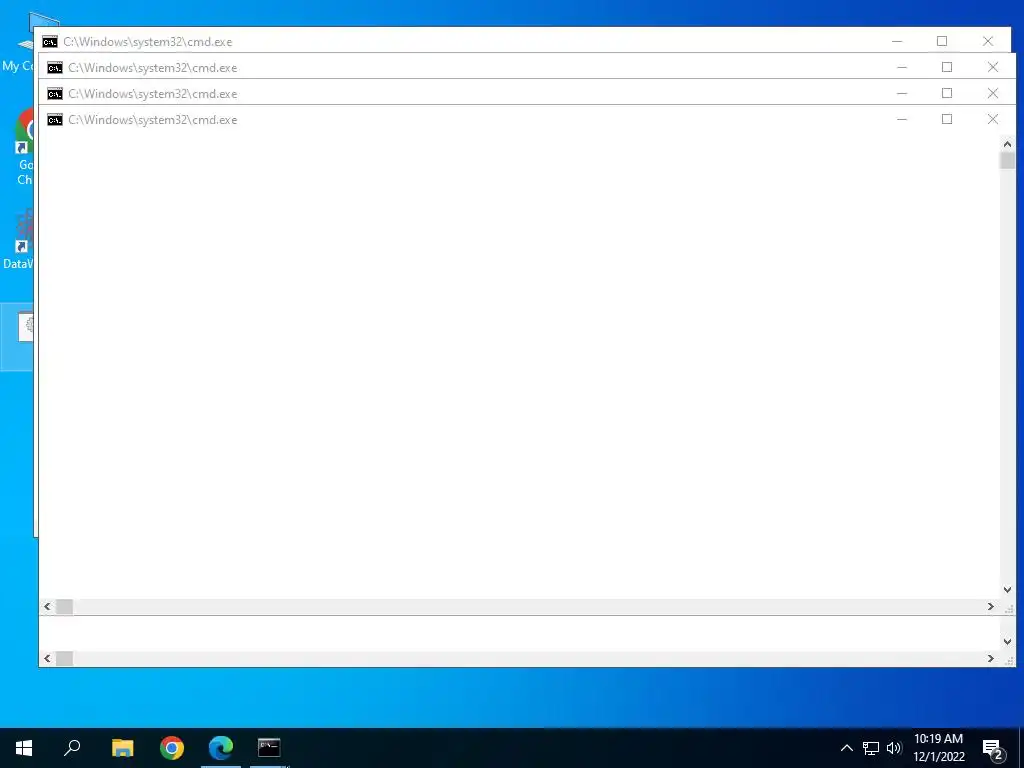Open system menu icon of third cmd window
Image resolution: width=1024 pixels, height=768 pixels.
click(55, 94)
